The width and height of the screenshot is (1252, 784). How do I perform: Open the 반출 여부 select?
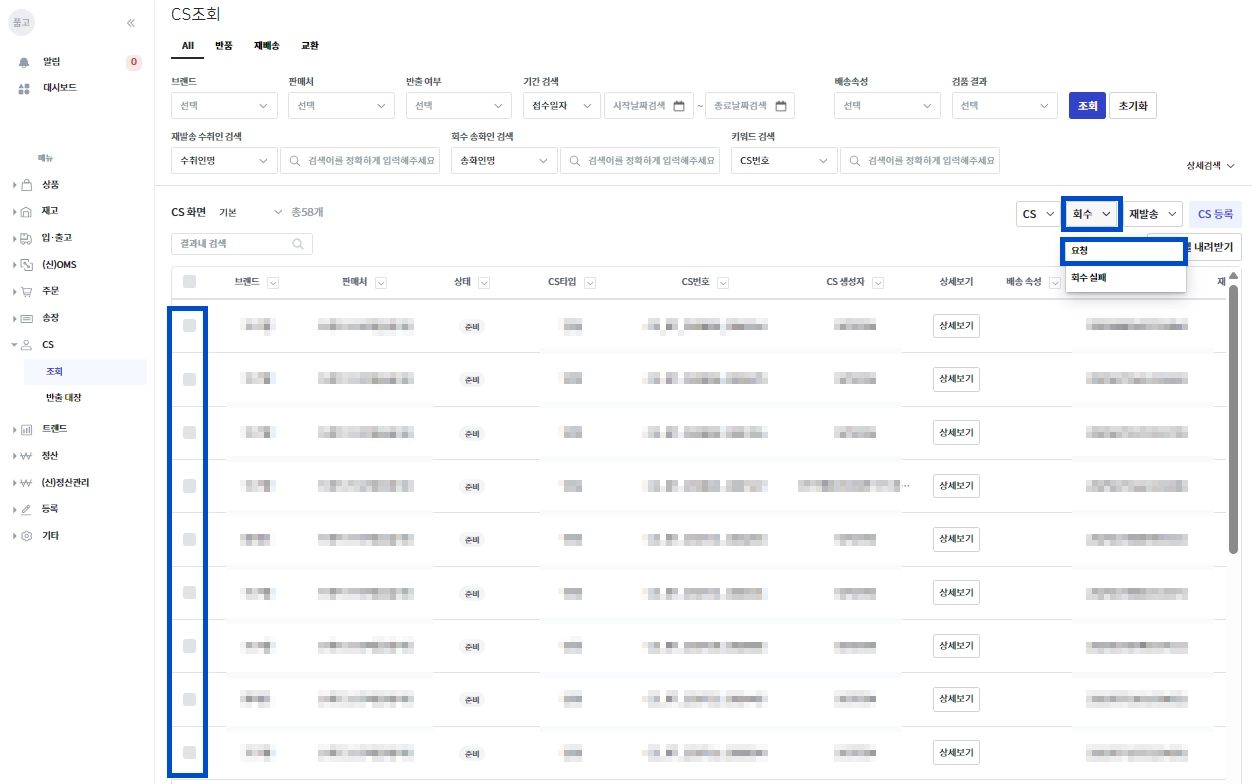458,105
